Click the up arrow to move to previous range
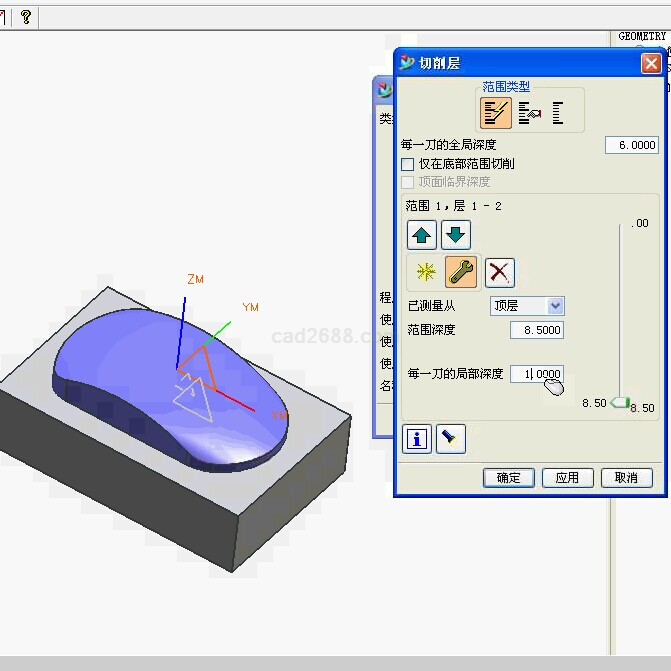This screenshot has height=671, width=671. pyautogui.click(x=422, y=235)
